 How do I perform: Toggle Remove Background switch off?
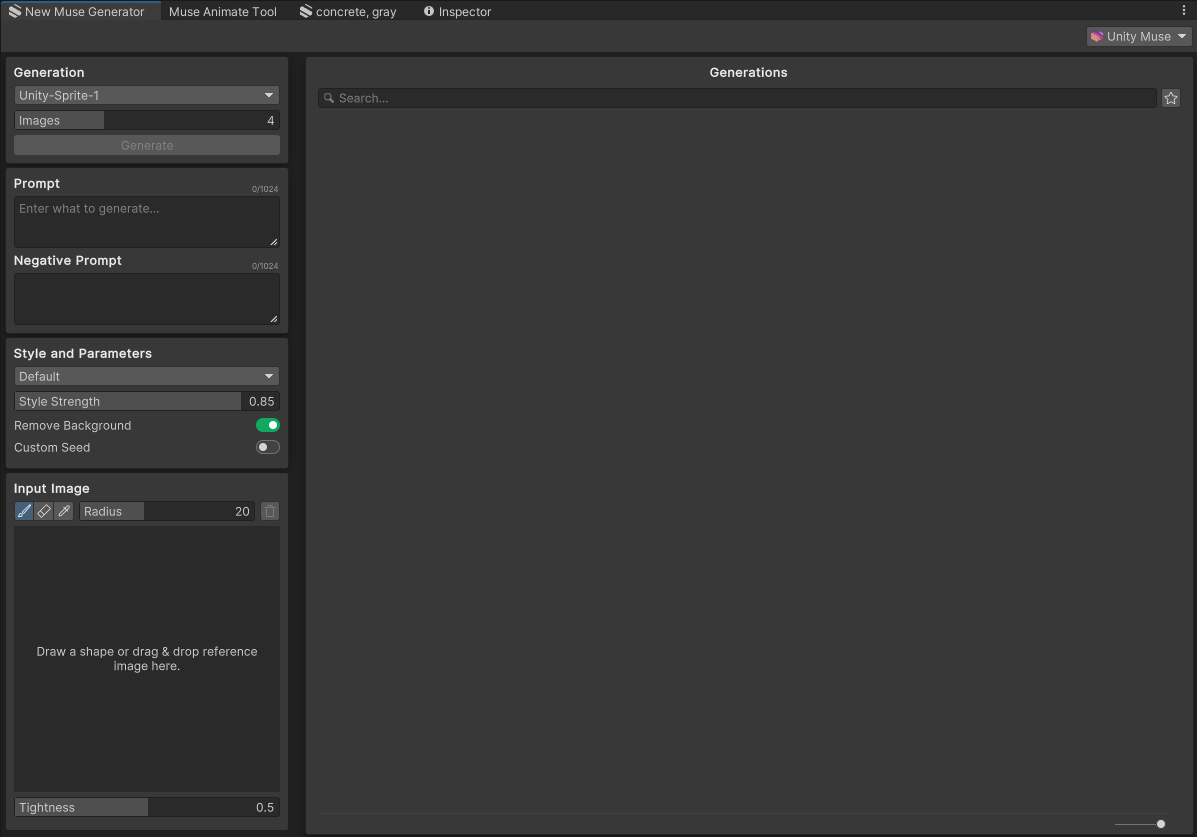click(267, 425)
